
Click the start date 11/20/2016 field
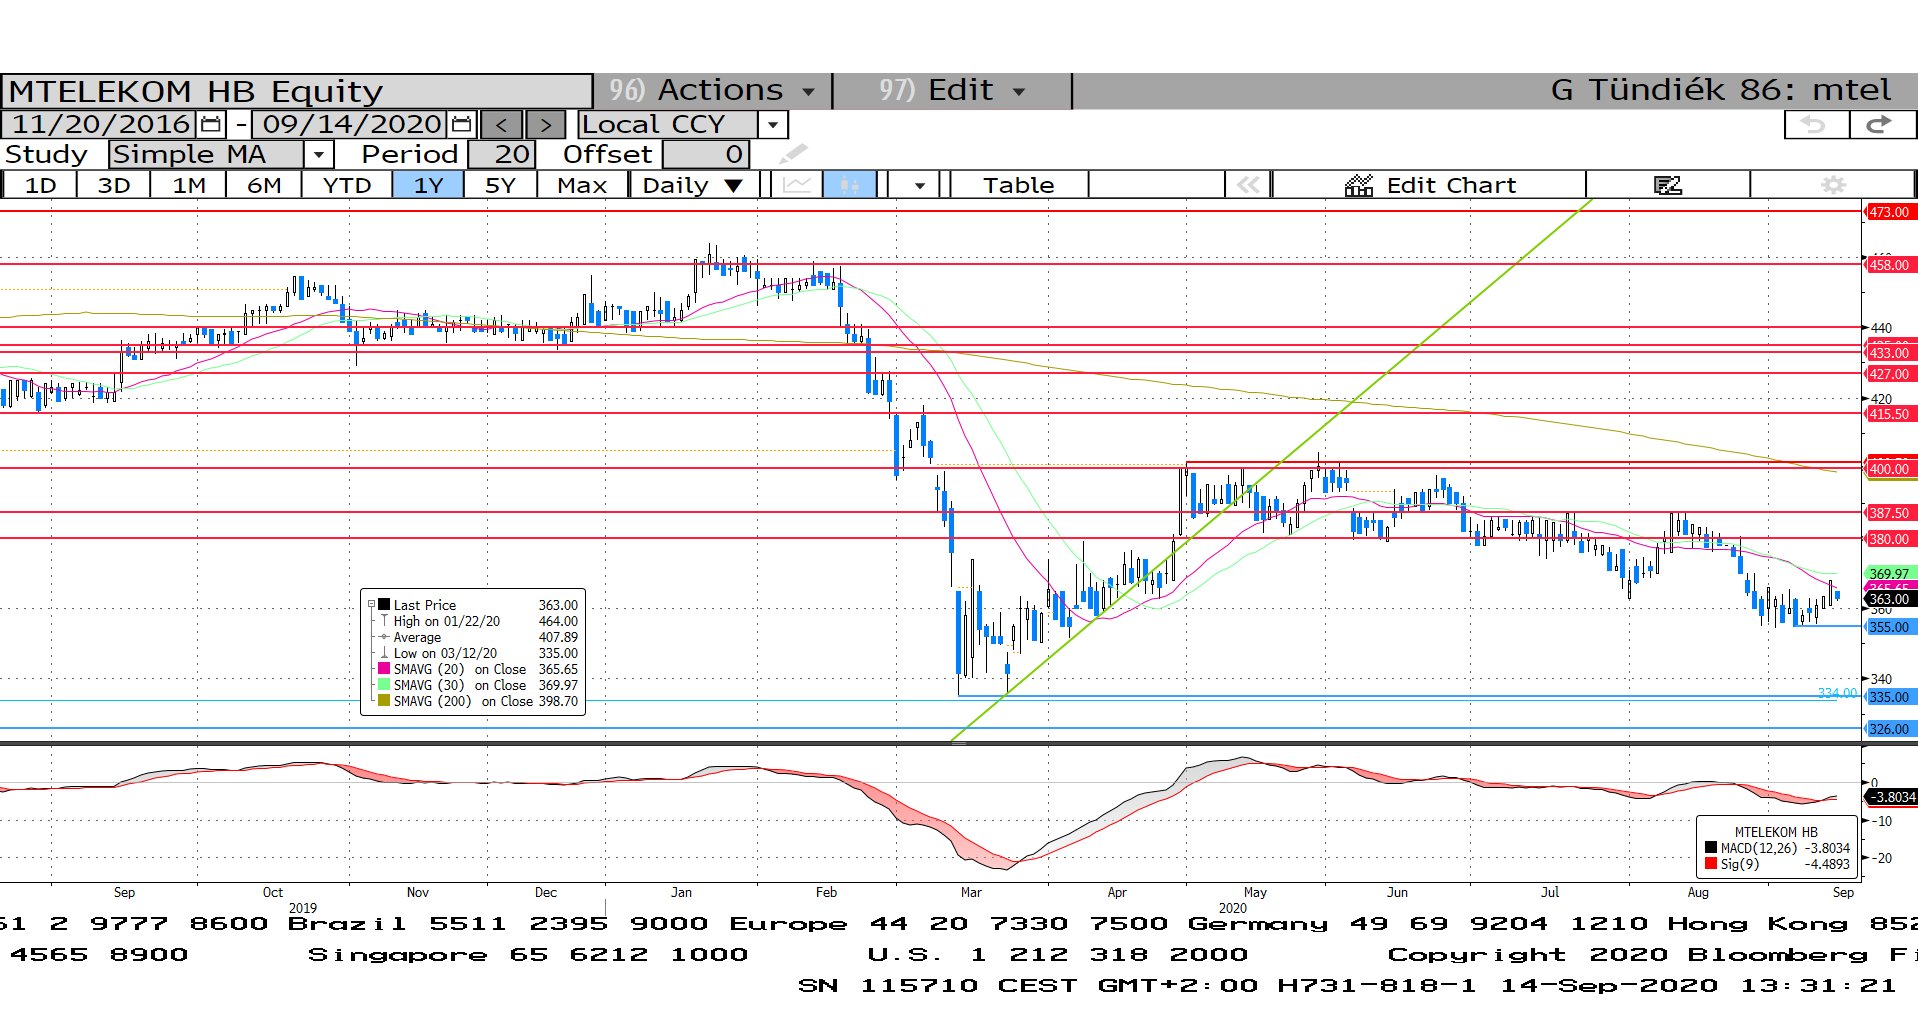(x=100, y=125)
